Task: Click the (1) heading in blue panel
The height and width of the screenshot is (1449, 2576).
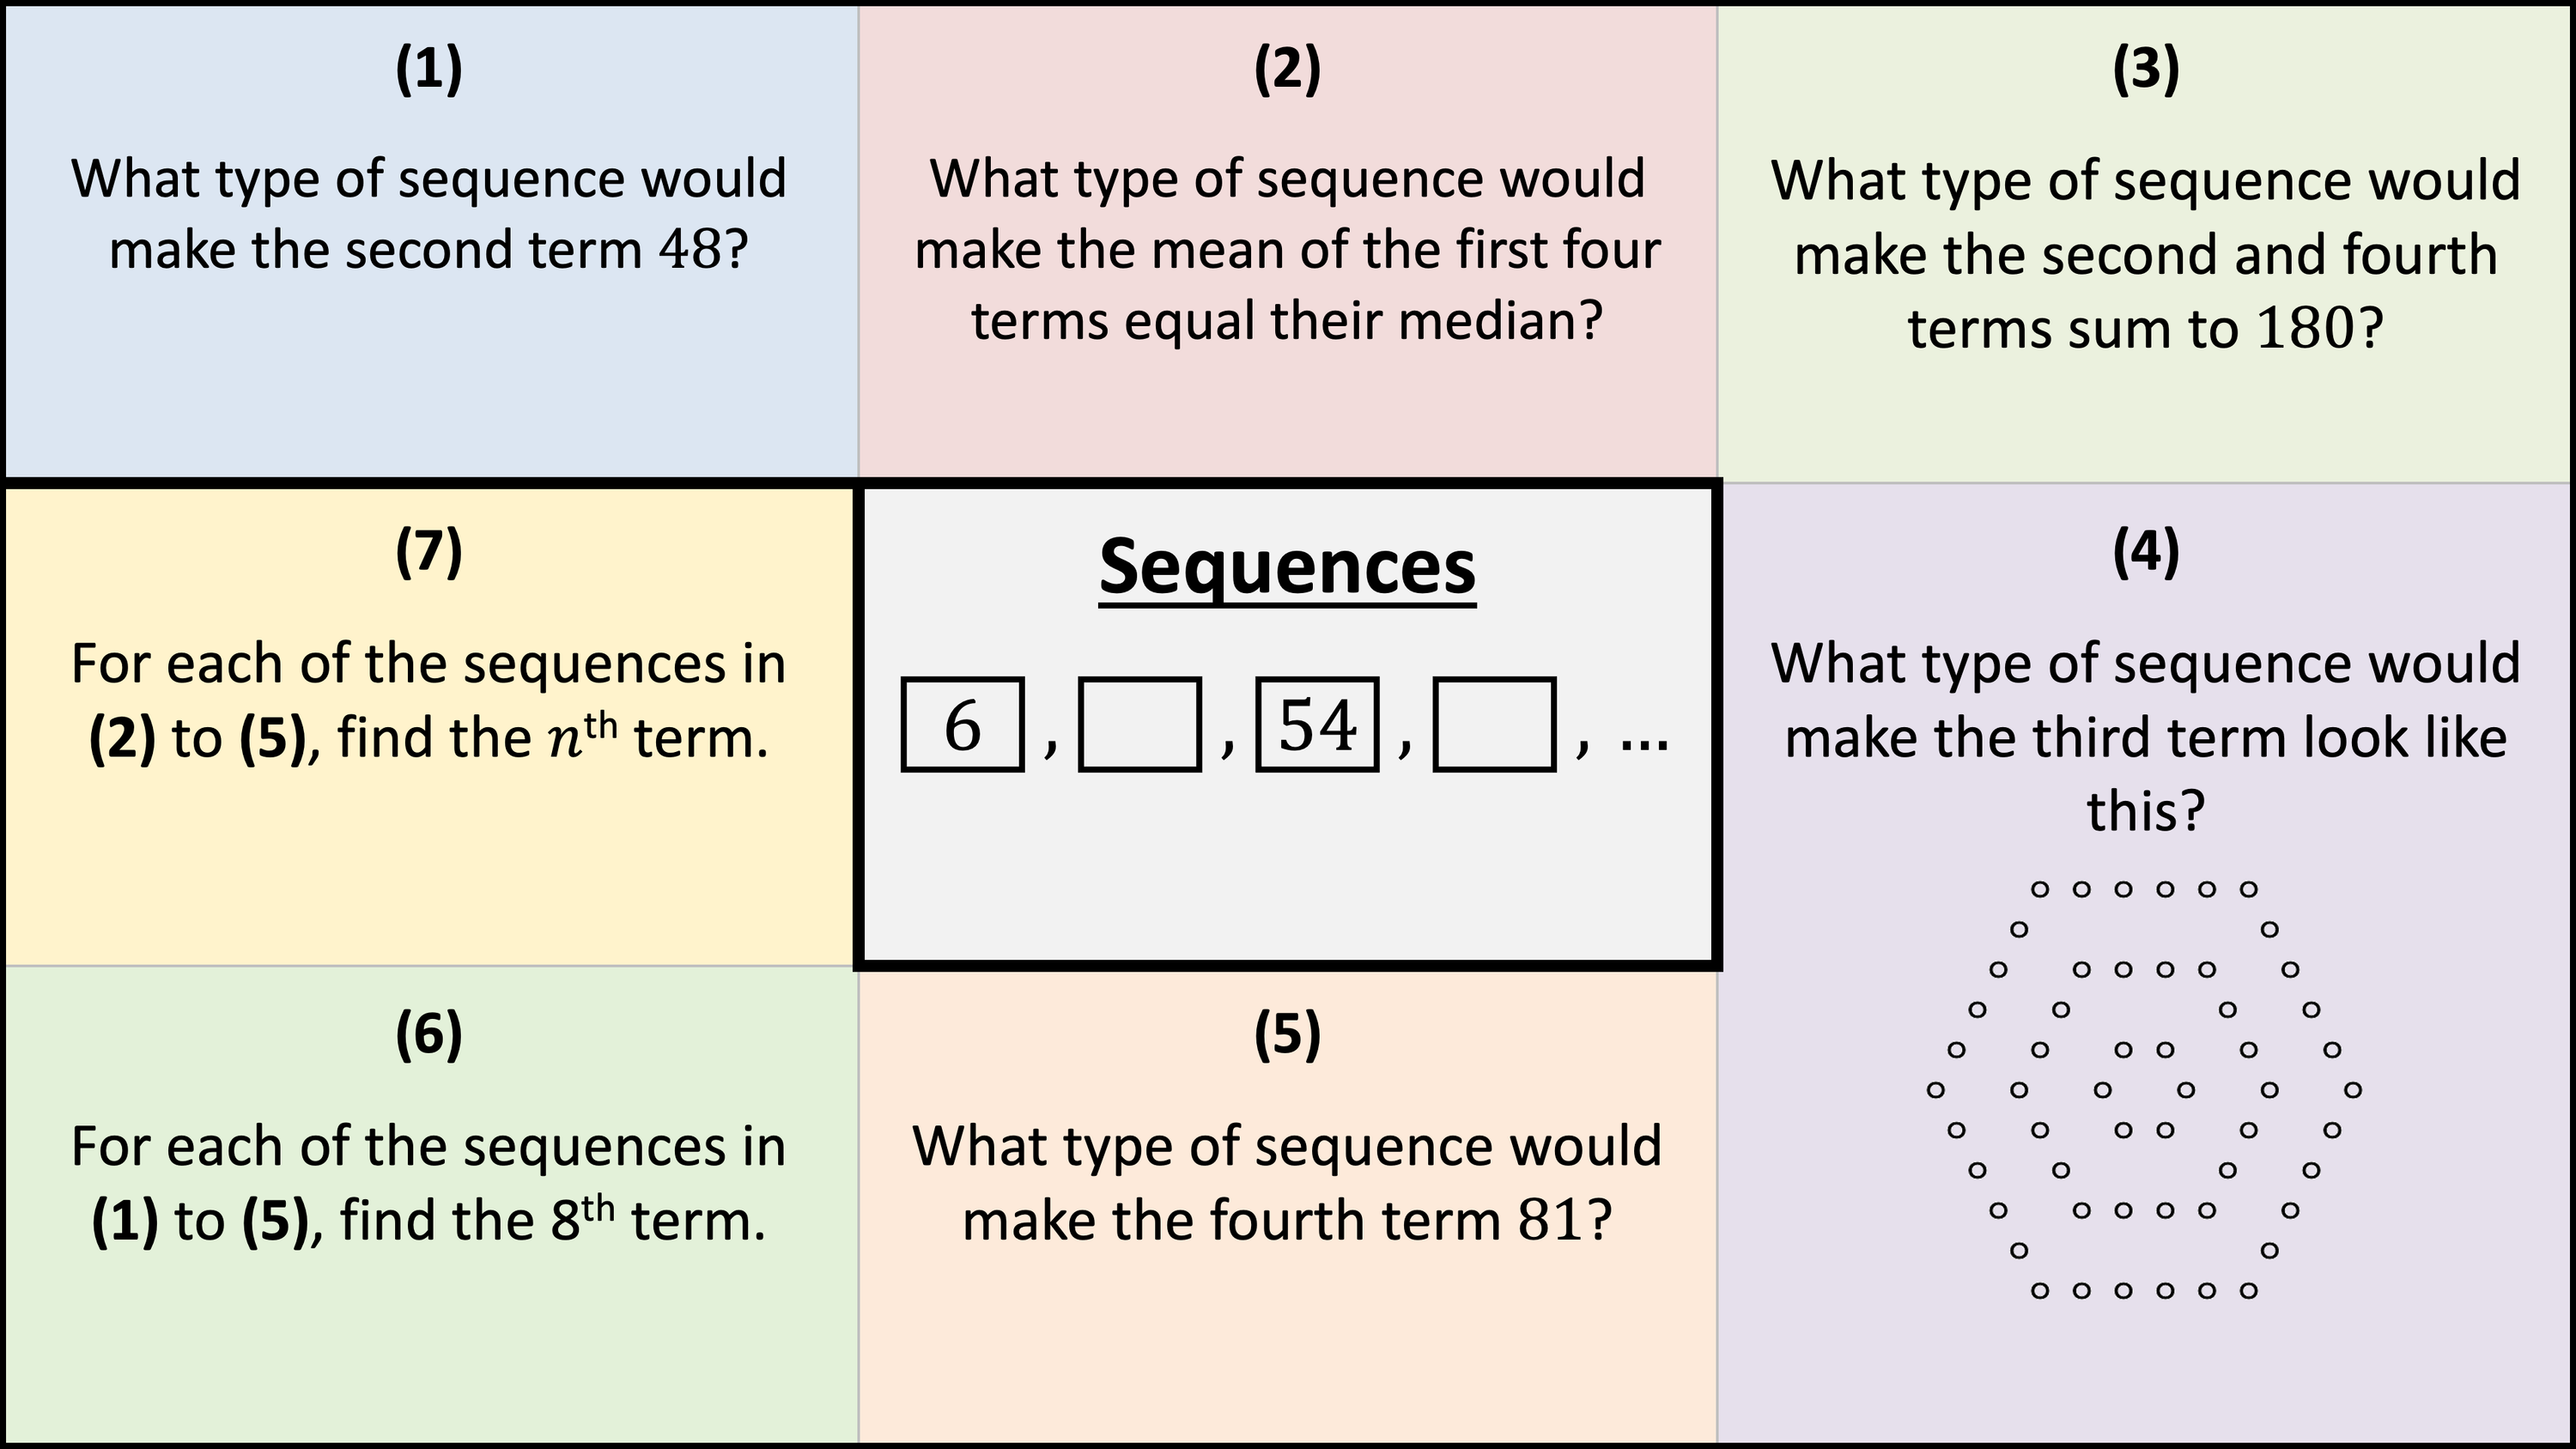Action: [x=429, y=70]
